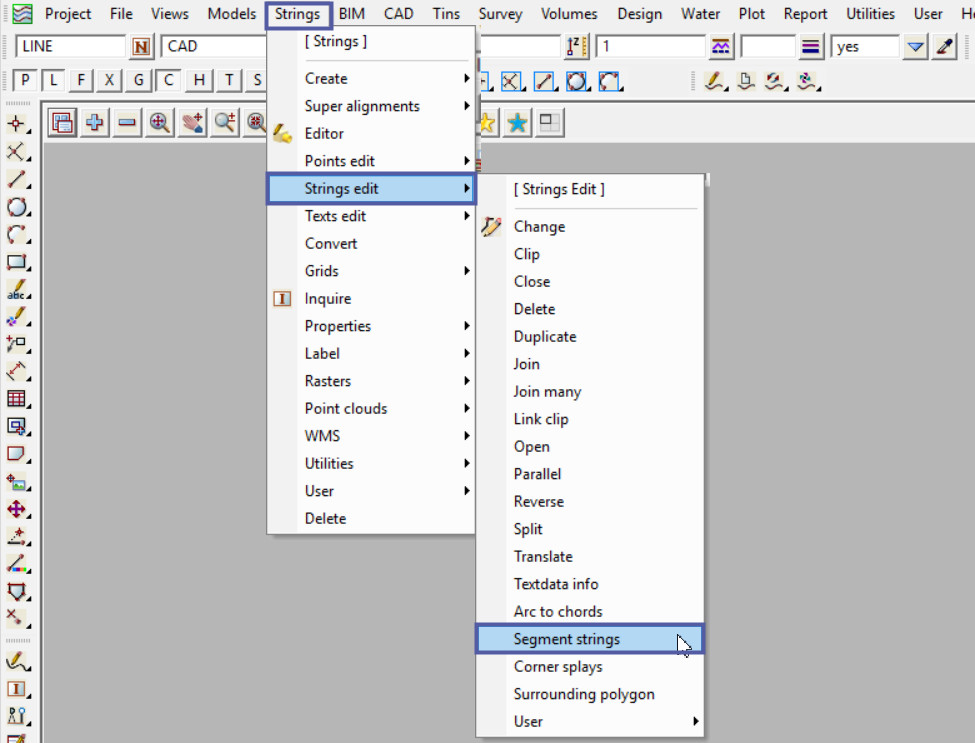Click the pan hand icon

(192, 122)
